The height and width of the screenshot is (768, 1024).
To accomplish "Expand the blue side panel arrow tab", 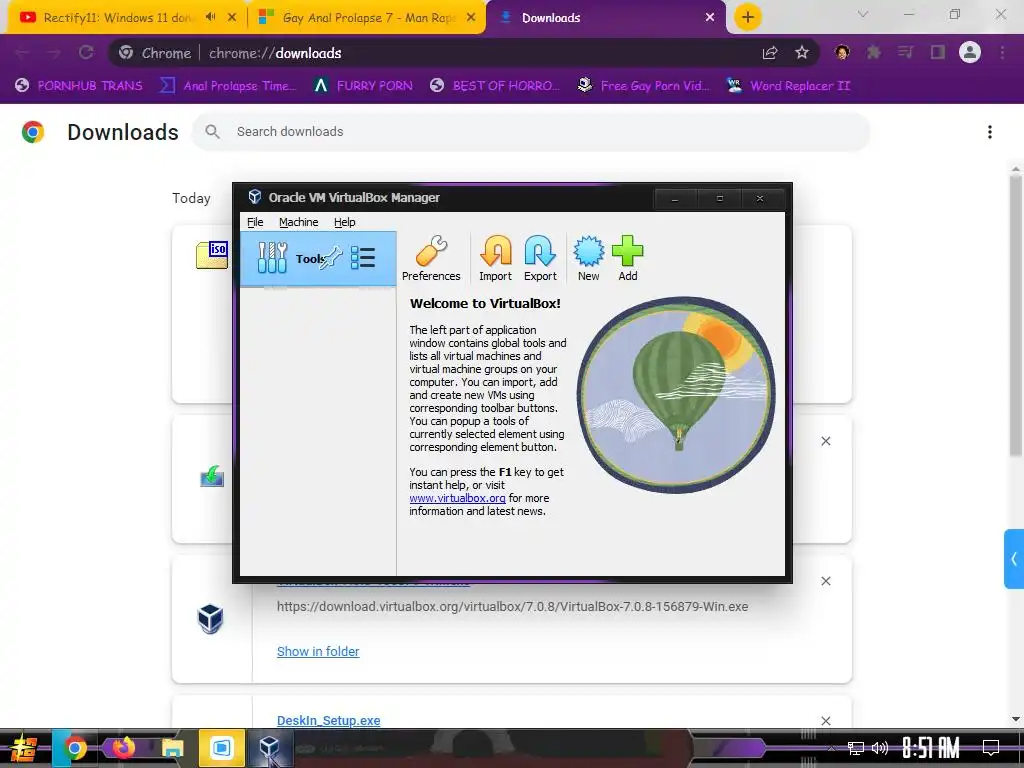I will click(1014, 559).
